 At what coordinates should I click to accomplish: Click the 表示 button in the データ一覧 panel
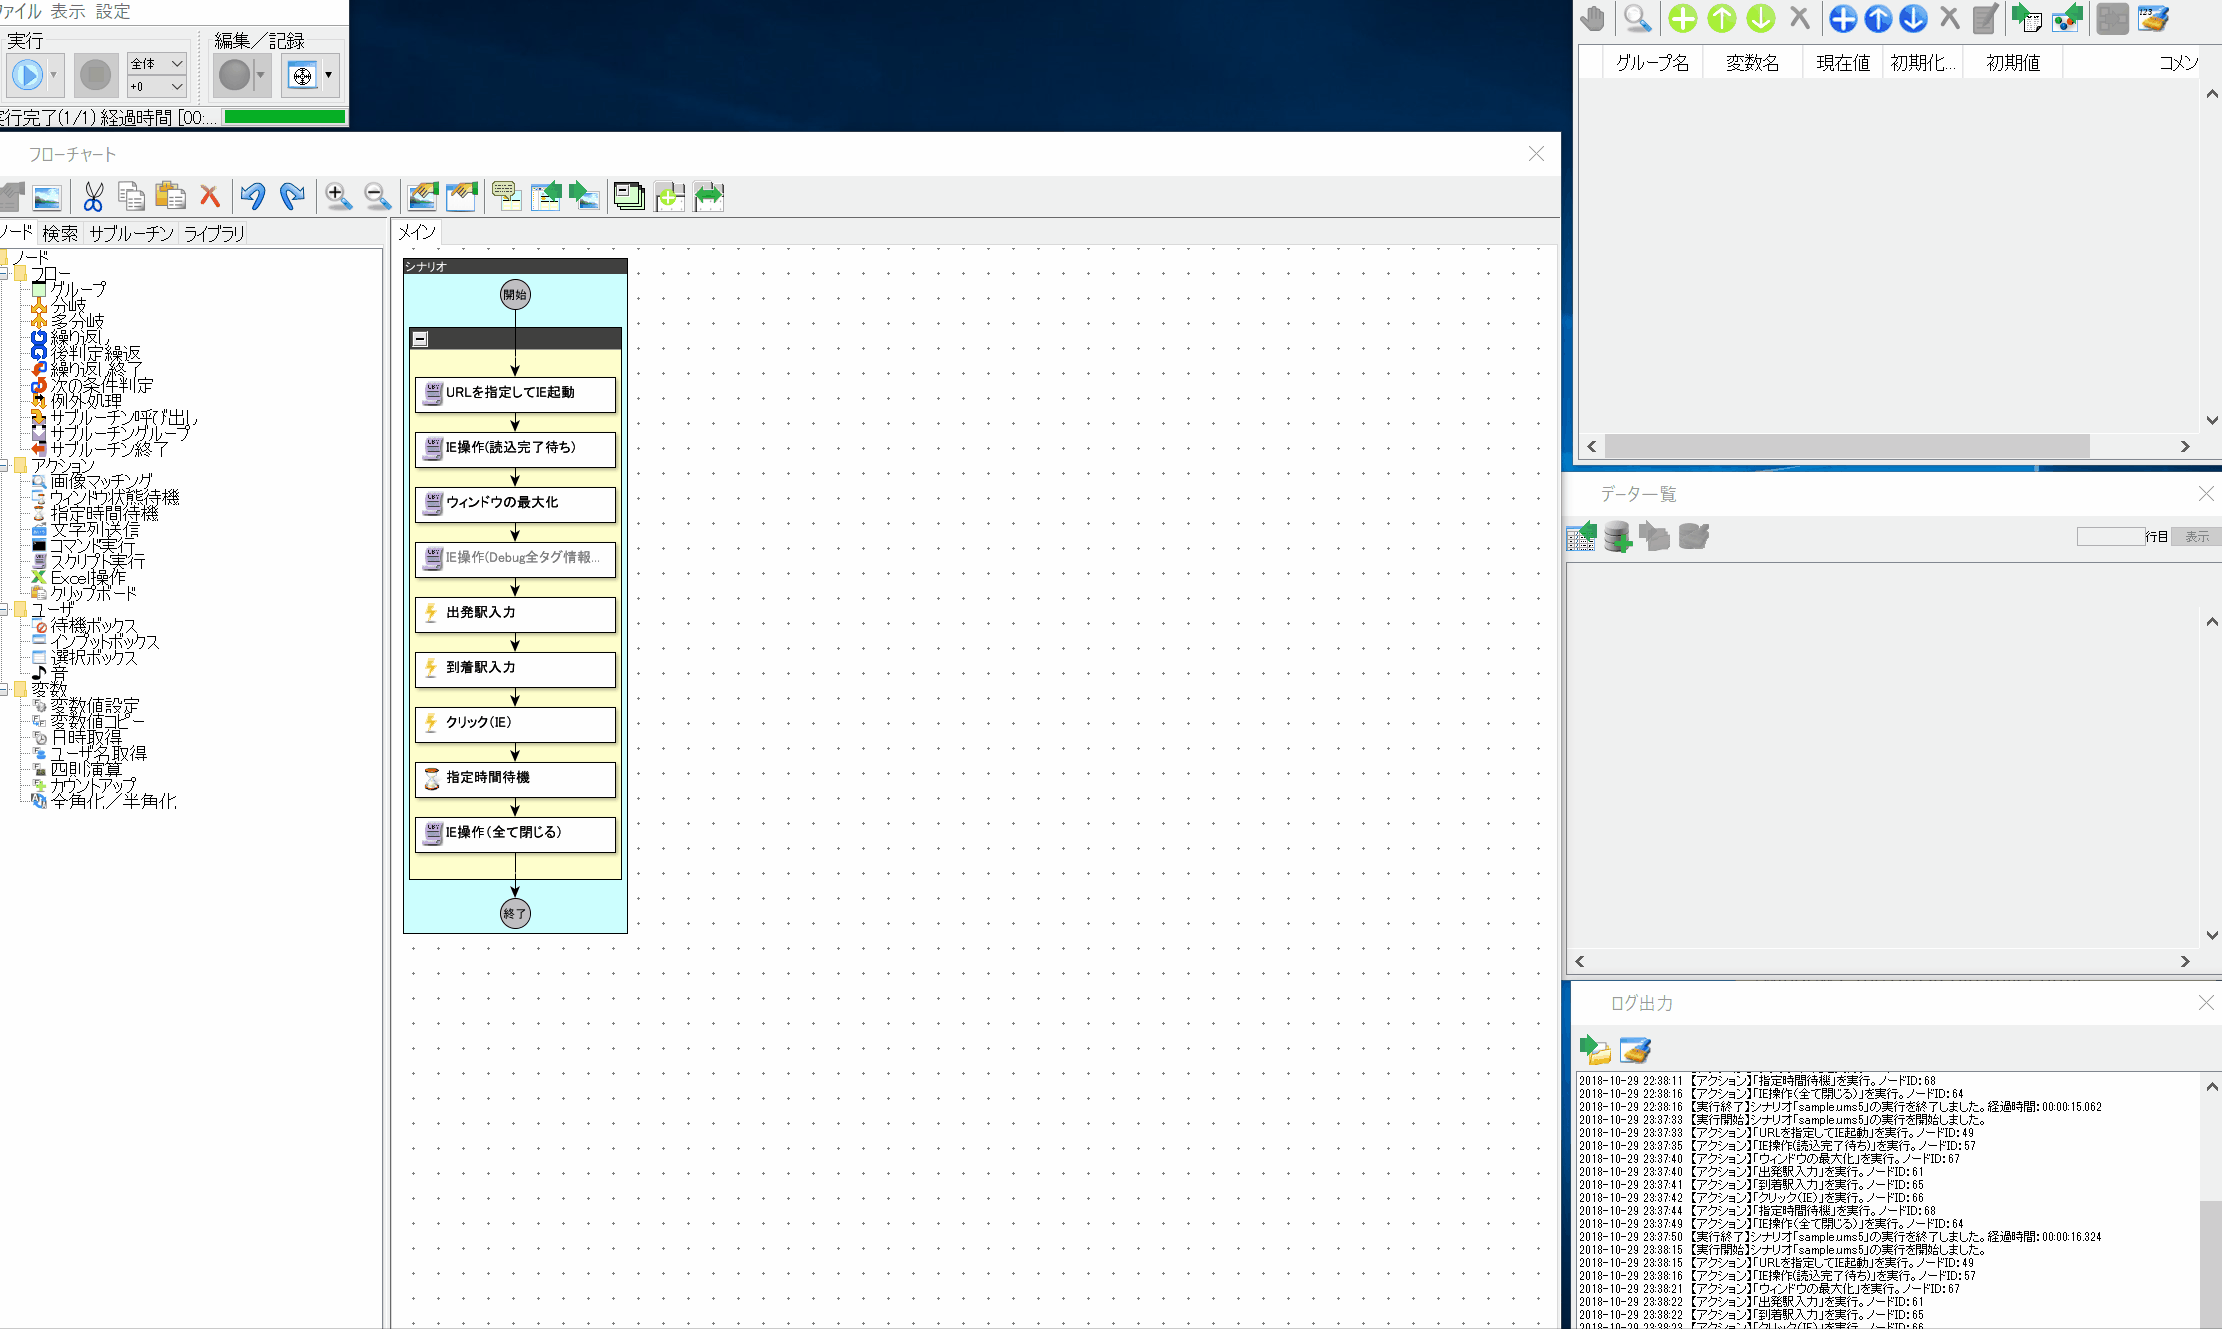[x=2196, y=536]
